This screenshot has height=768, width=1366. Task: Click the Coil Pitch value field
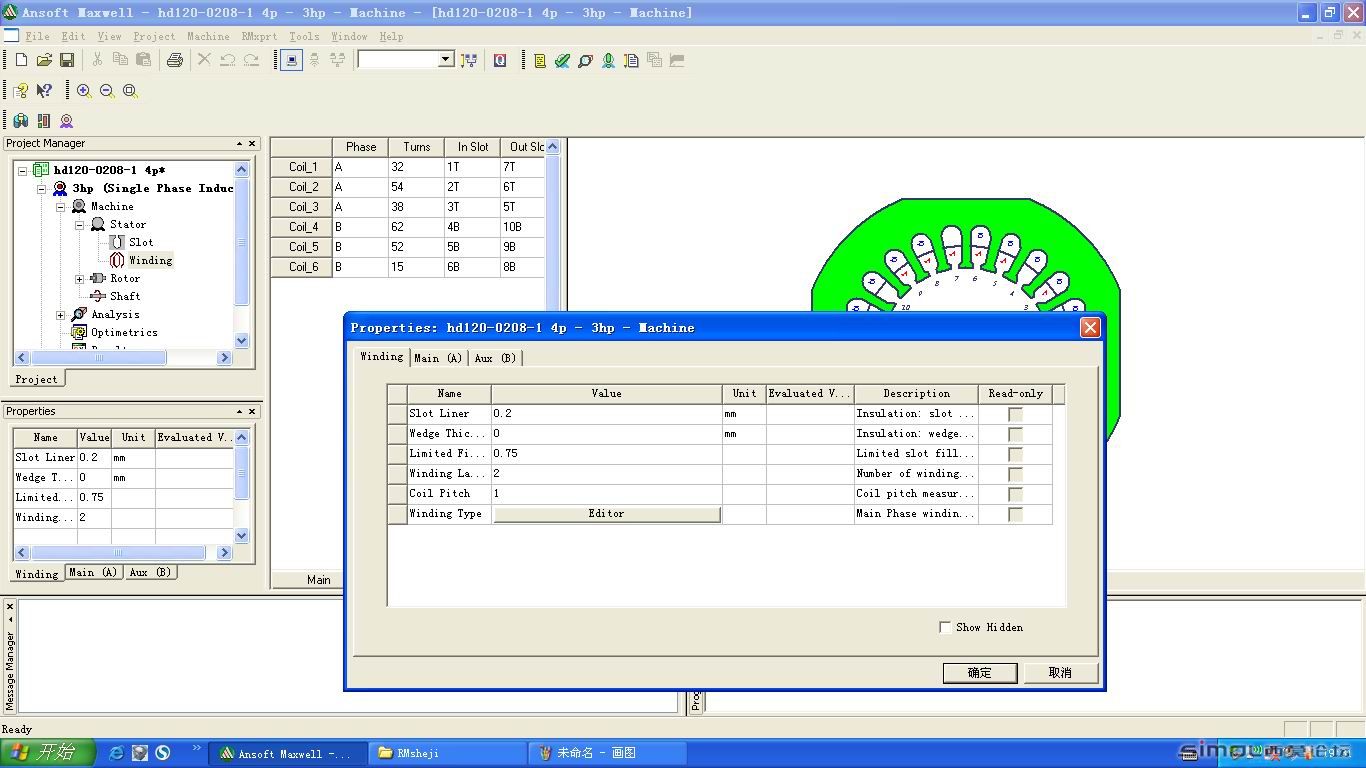[x=606, y=494]
